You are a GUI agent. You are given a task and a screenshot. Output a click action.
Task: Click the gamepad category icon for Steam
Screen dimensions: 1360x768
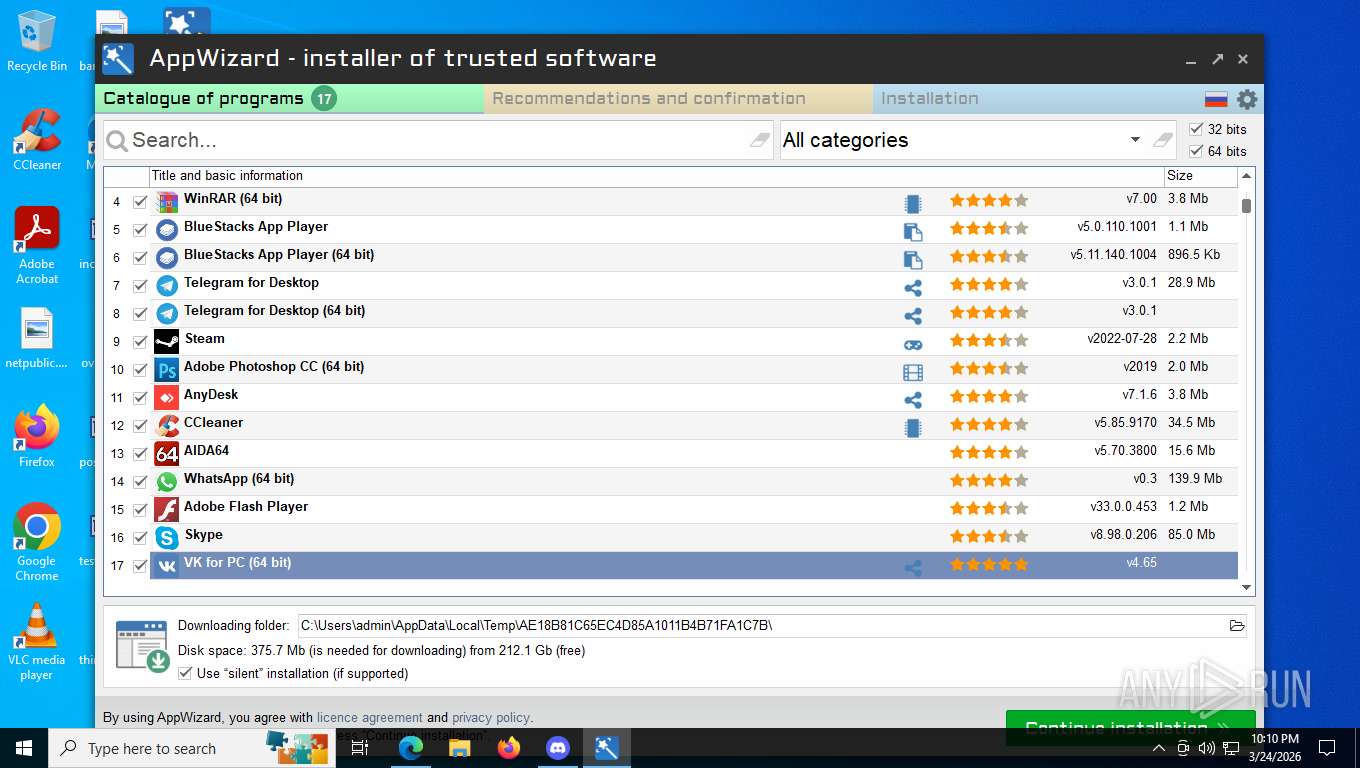[913, 344]
